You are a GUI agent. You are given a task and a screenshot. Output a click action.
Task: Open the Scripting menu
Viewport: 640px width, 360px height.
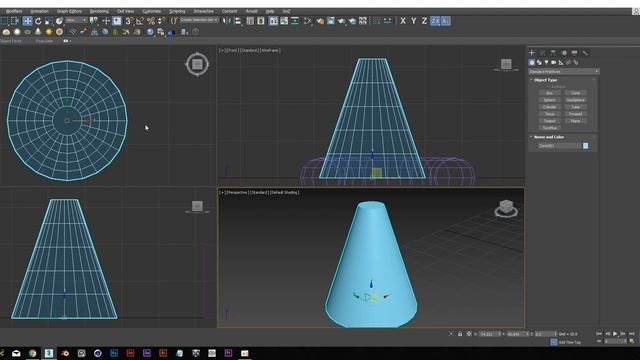pyautogui.click(x=177, y=11)
